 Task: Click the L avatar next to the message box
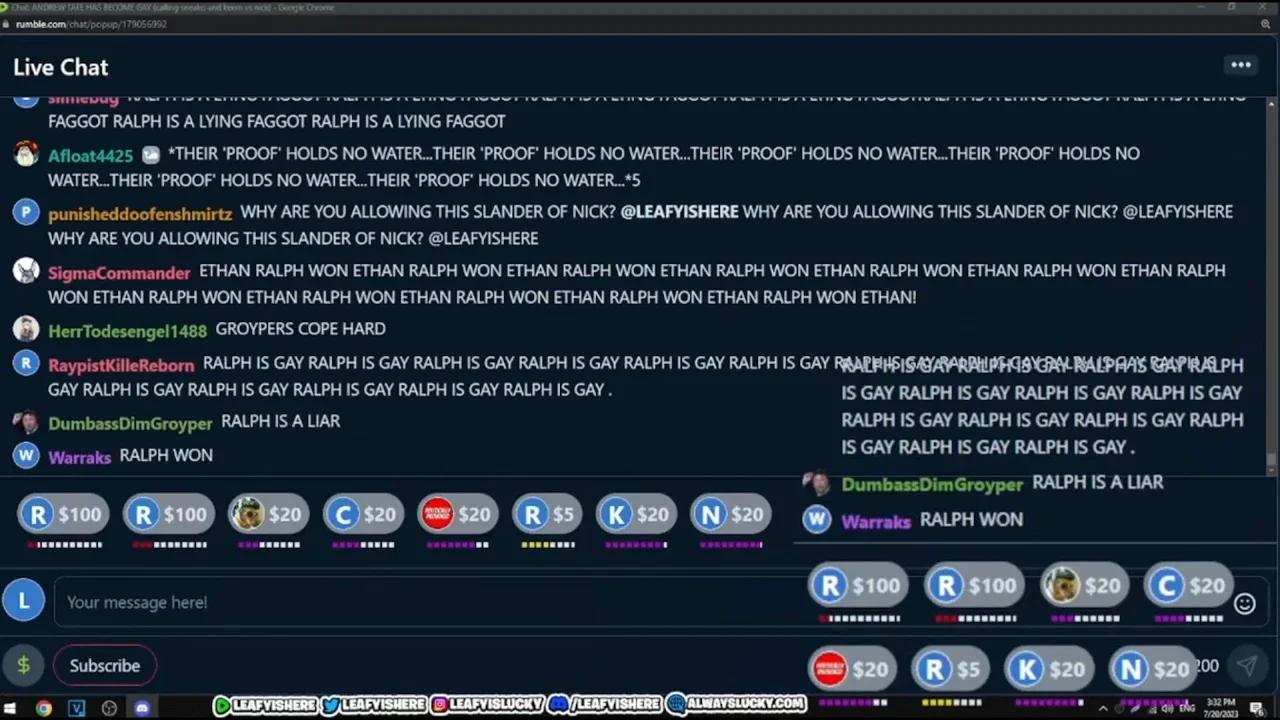point(23,600)
